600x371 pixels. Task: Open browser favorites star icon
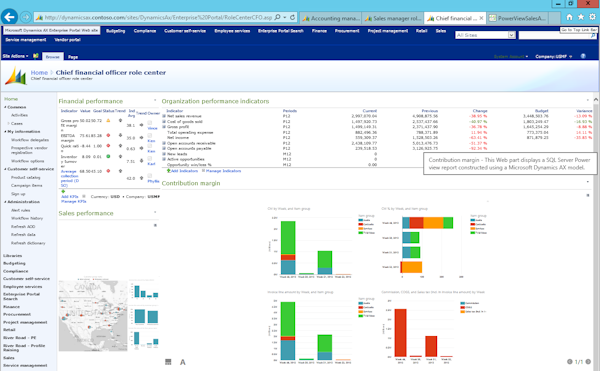coord(581,17)
